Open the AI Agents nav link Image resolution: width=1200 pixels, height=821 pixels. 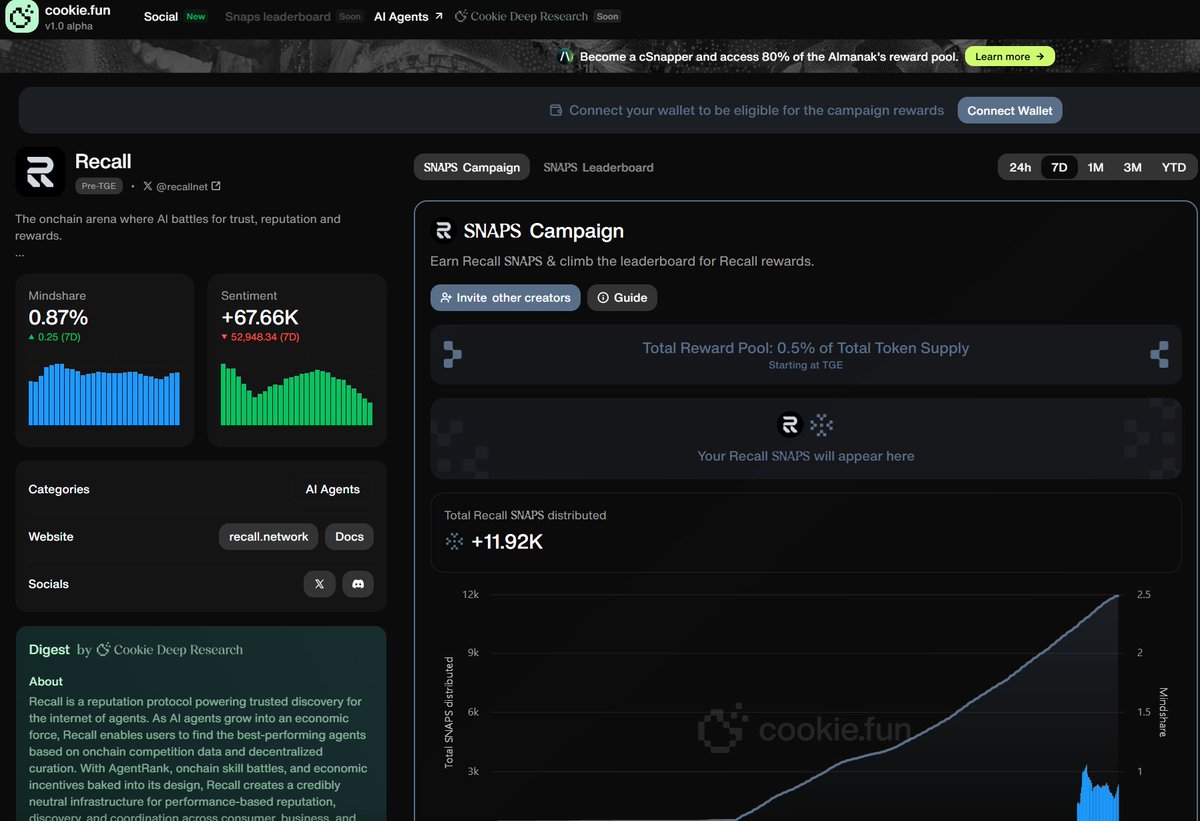point(401,17)
